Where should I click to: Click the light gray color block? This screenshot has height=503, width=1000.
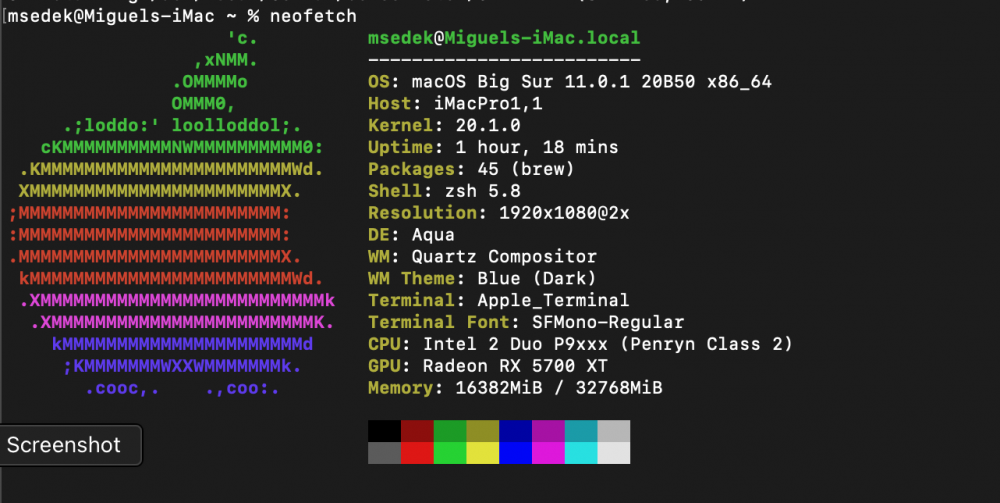[x=614, y=431]
